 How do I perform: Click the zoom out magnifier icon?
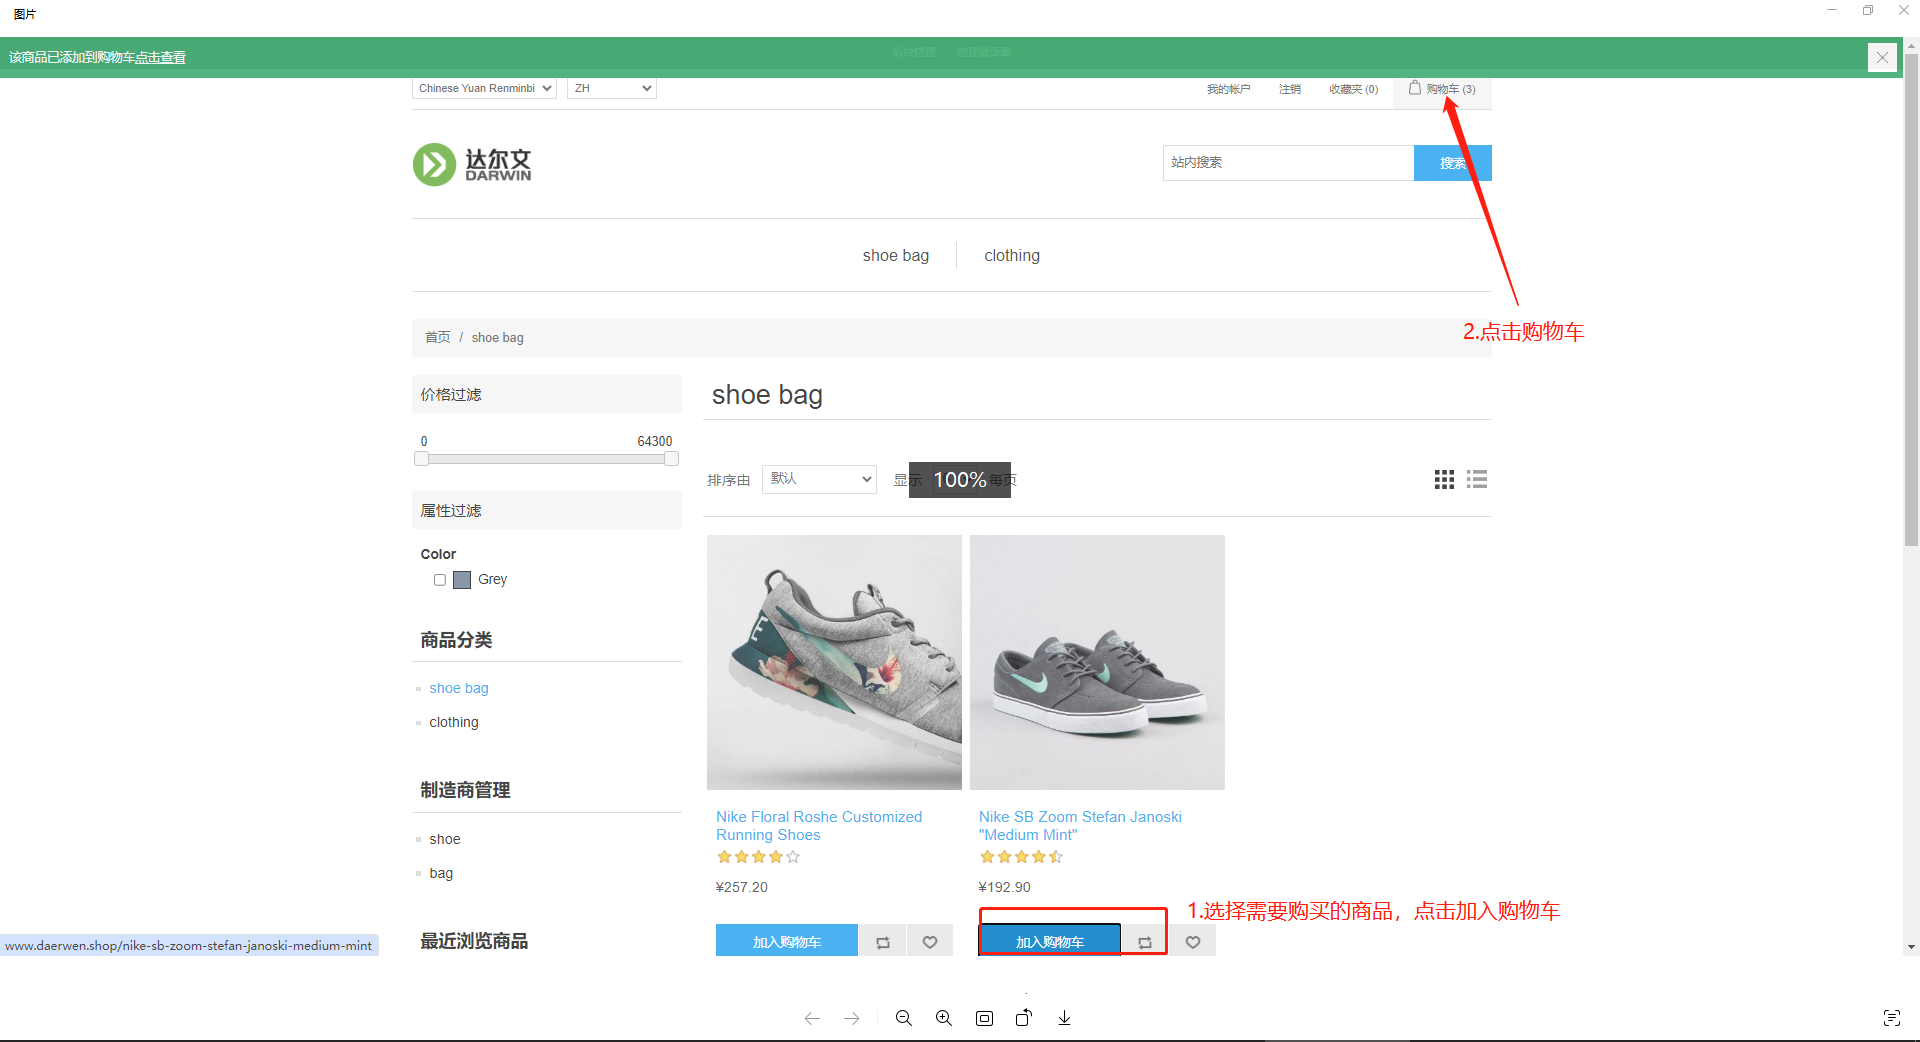click(x=904, y=1018)
